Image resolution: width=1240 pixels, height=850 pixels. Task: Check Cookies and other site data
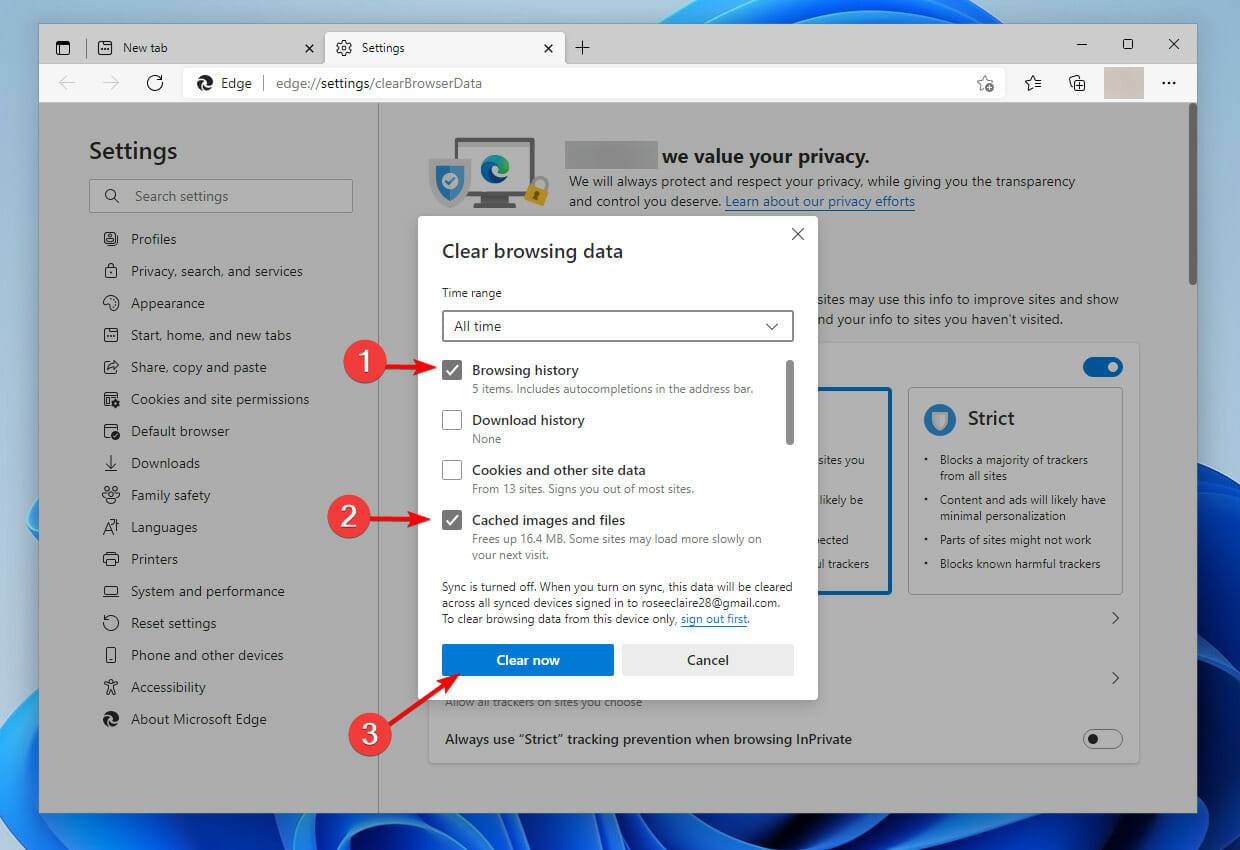(452, 470)
